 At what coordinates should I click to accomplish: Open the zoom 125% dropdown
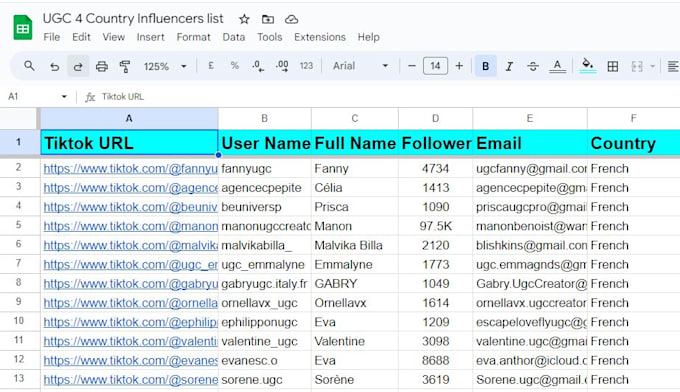pyautogui.click(x=165, y=66)
